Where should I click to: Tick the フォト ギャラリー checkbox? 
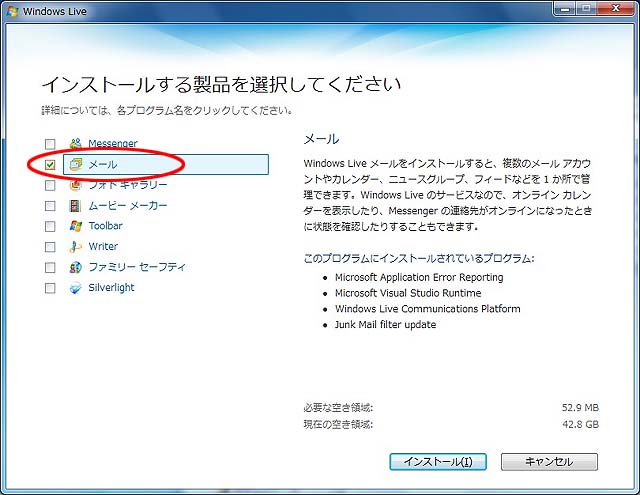pos(50,185)
